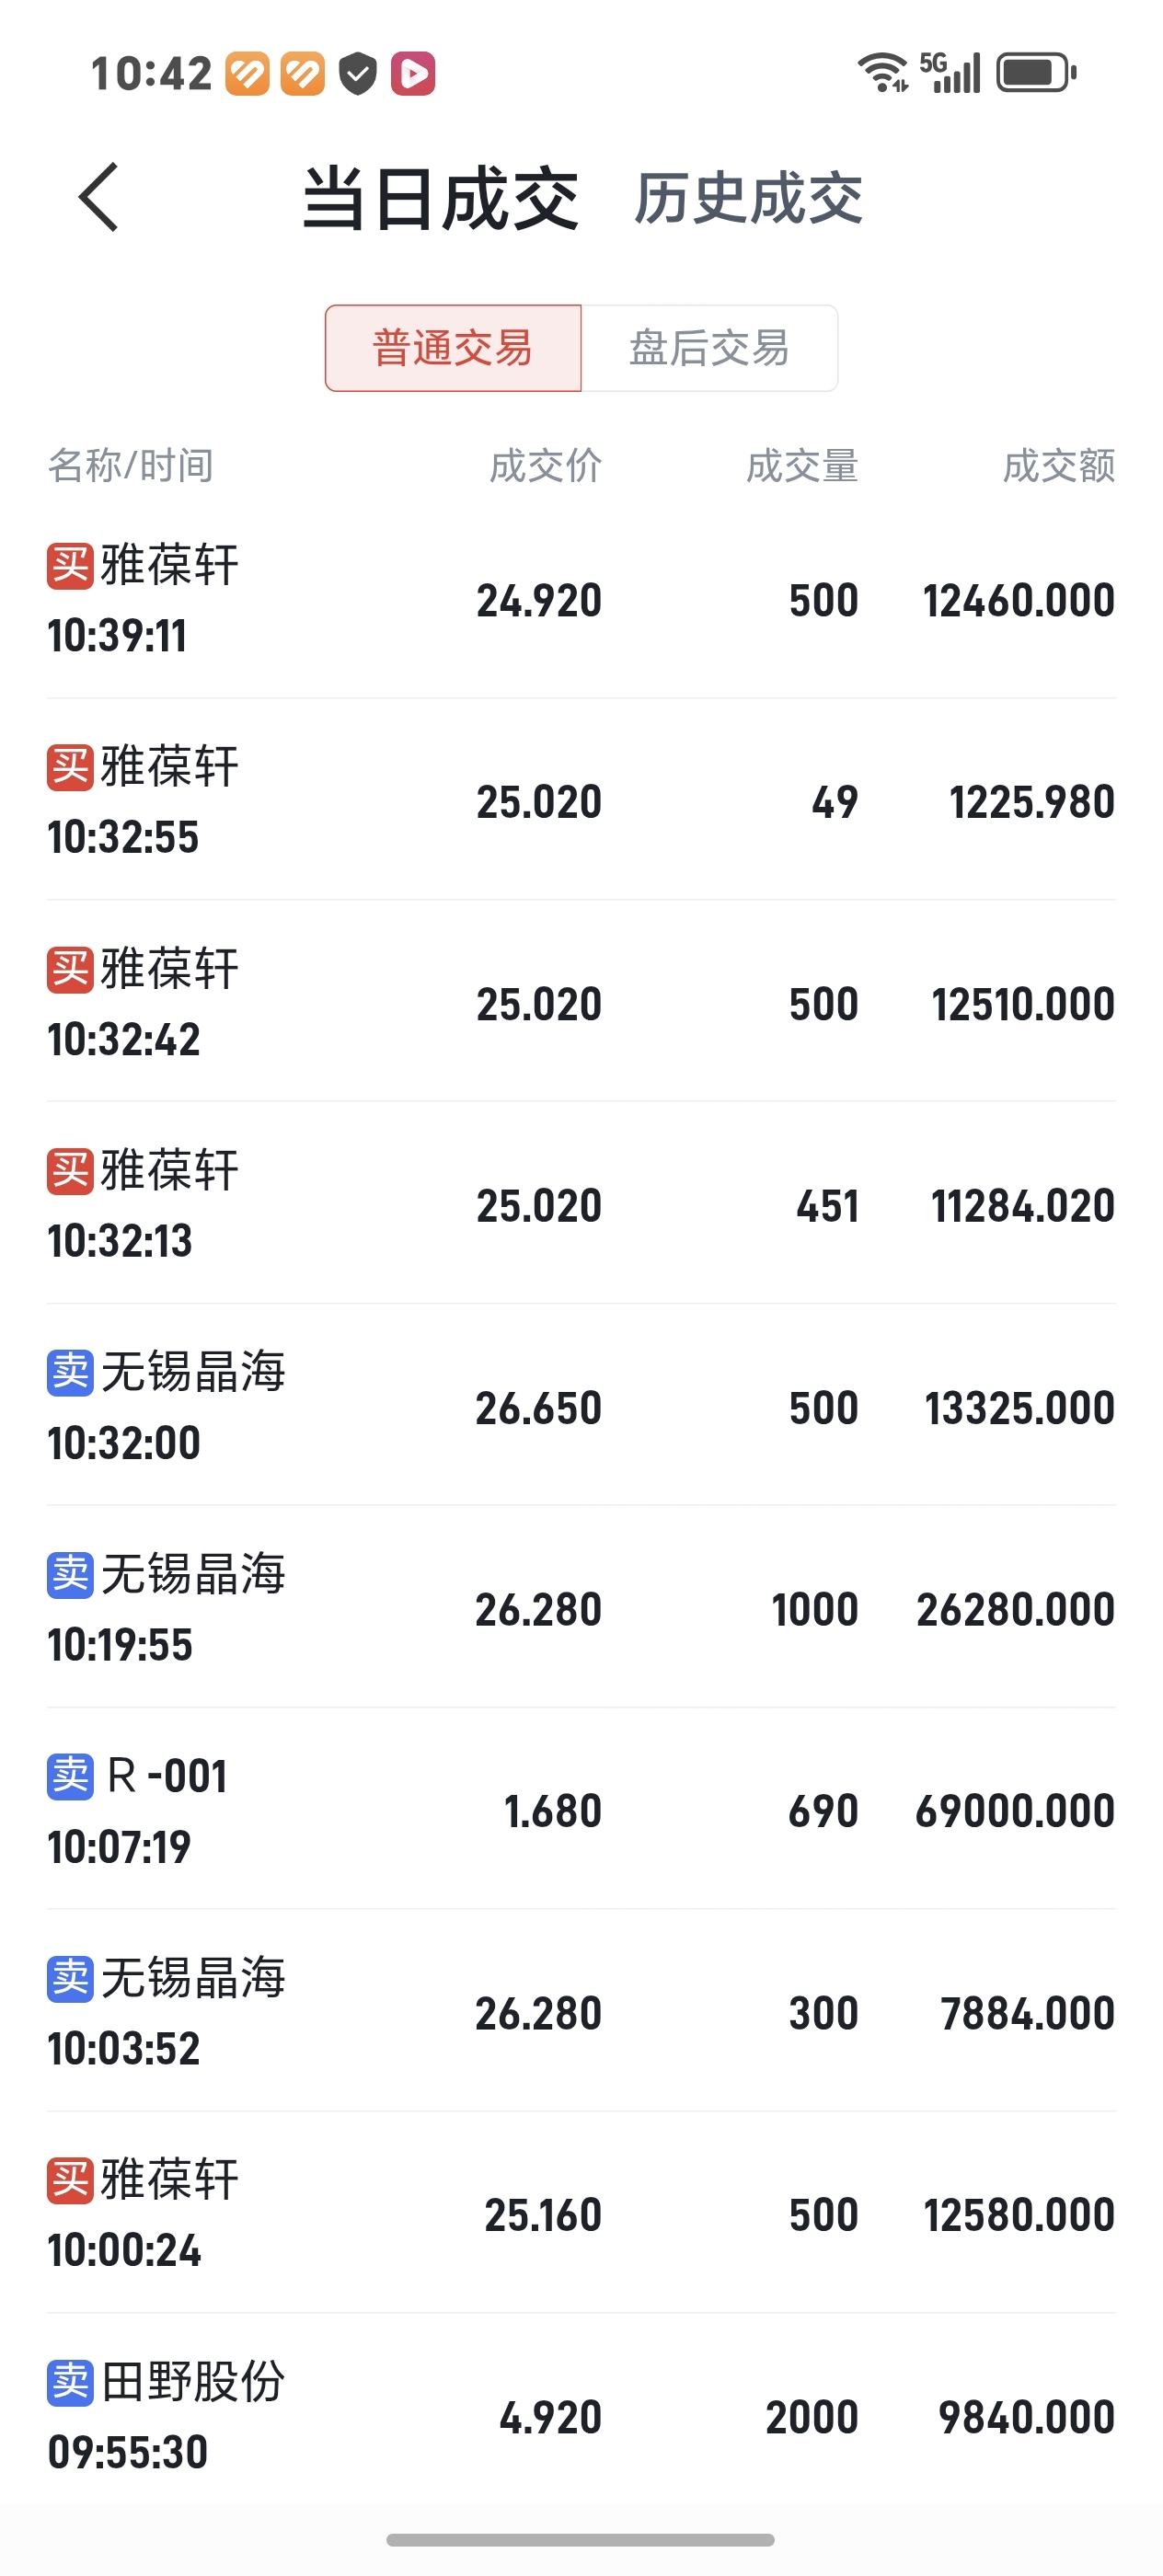Tap the shield icon in status bar
This screenshot has width=1163, height=2576.
357,74
